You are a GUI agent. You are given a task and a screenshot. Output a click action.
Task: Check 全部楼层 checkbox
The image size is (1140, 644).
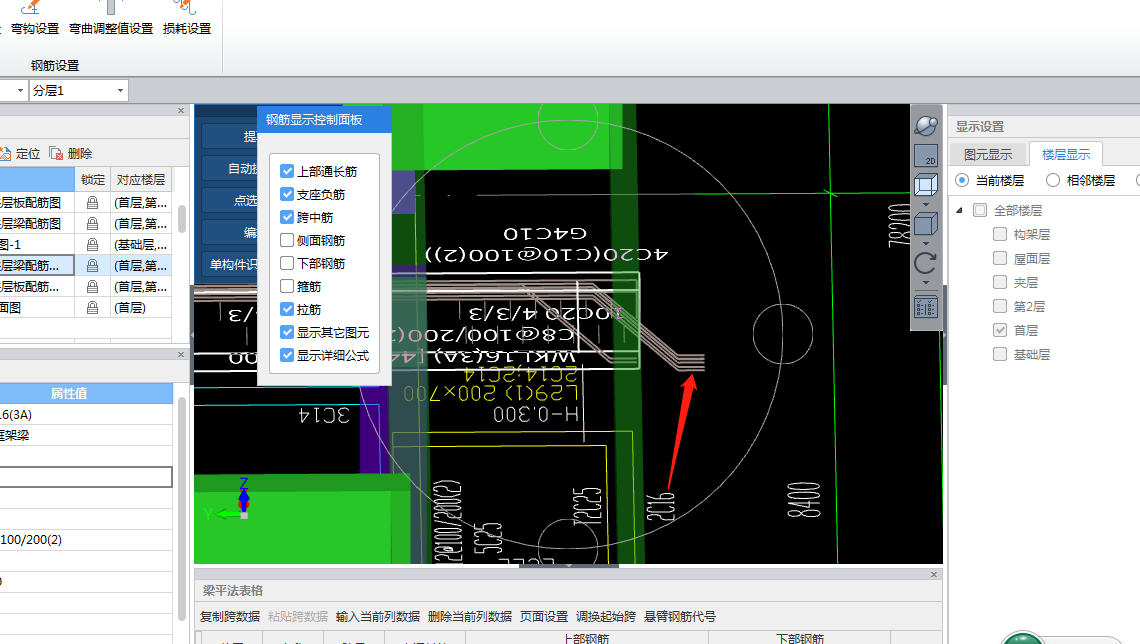tap(980, 210)
